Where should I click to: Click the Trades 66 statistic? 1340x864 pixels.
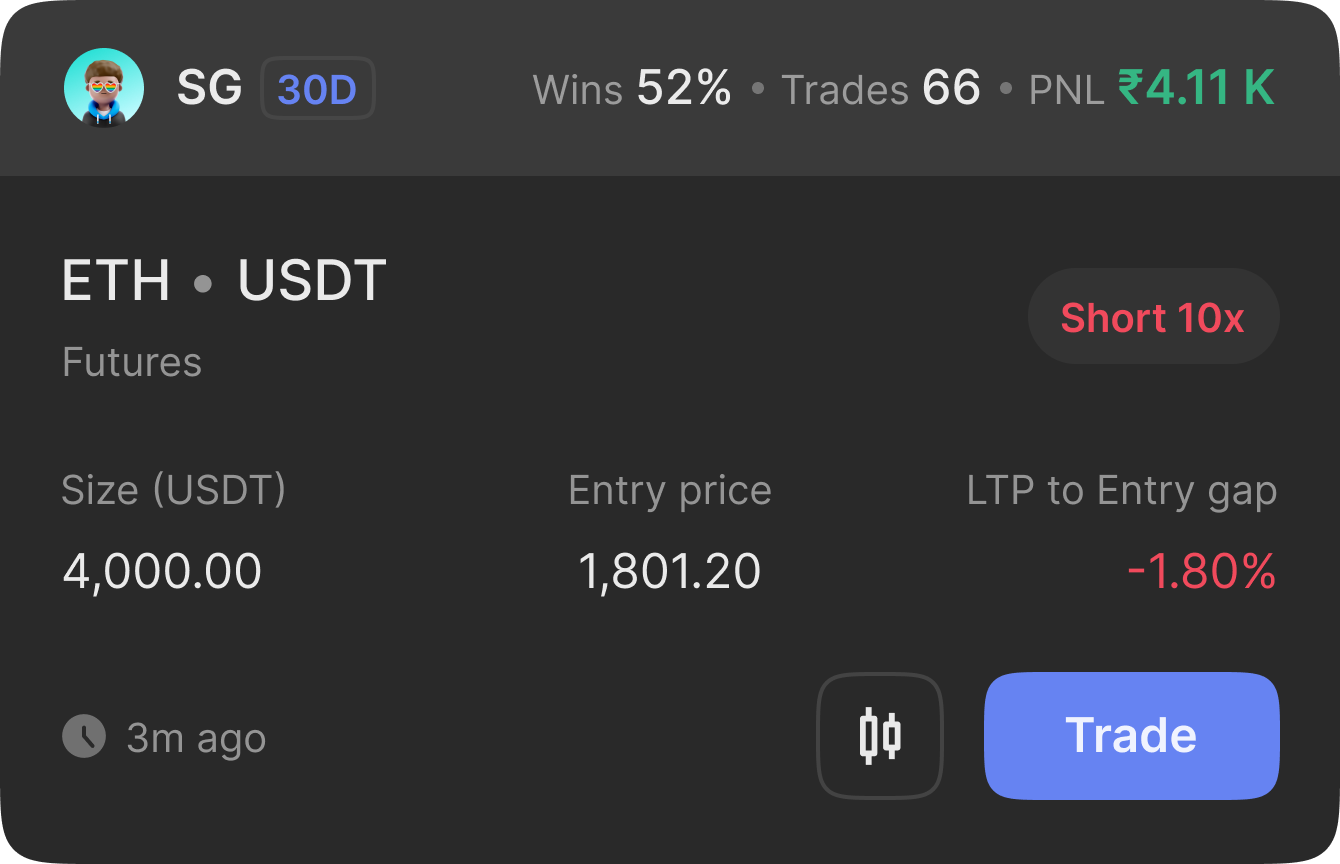coord(881,89)
